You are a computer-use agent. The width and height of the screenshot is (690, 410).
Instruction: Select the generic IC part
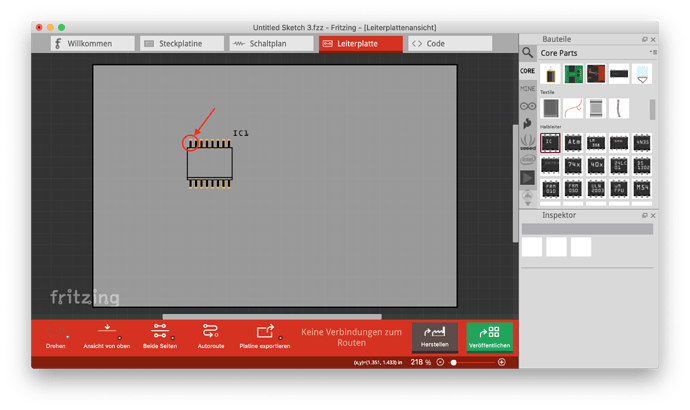[x=550, y=143]
